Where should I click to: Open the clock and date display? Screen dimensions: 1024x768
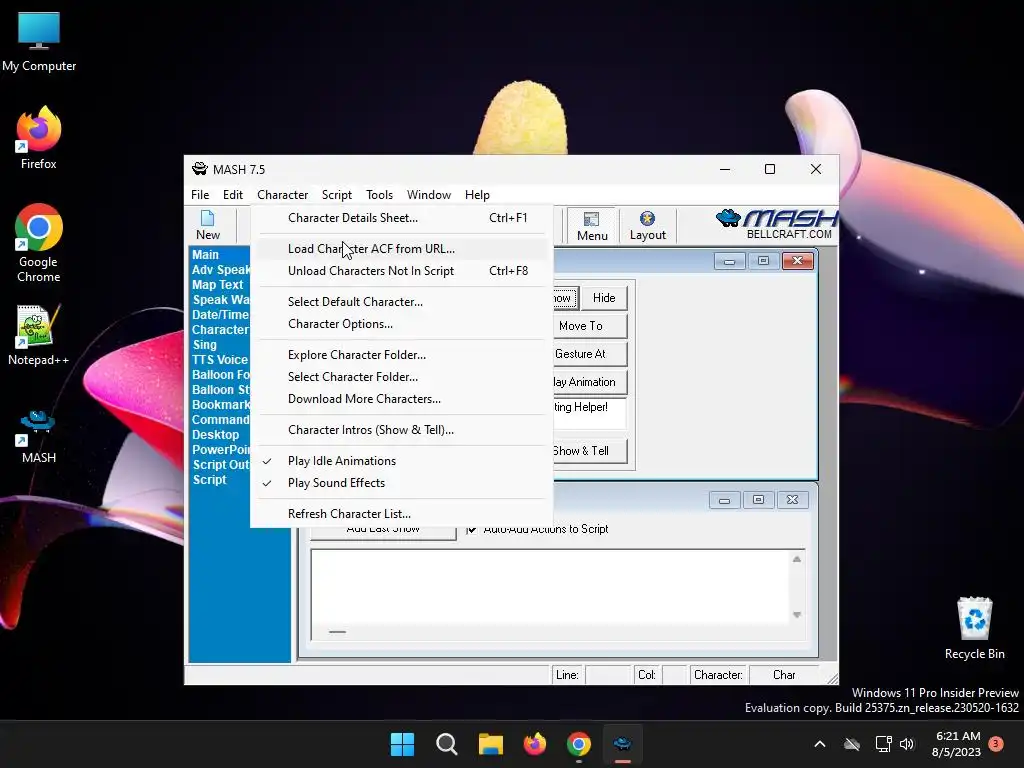(957, 744)
